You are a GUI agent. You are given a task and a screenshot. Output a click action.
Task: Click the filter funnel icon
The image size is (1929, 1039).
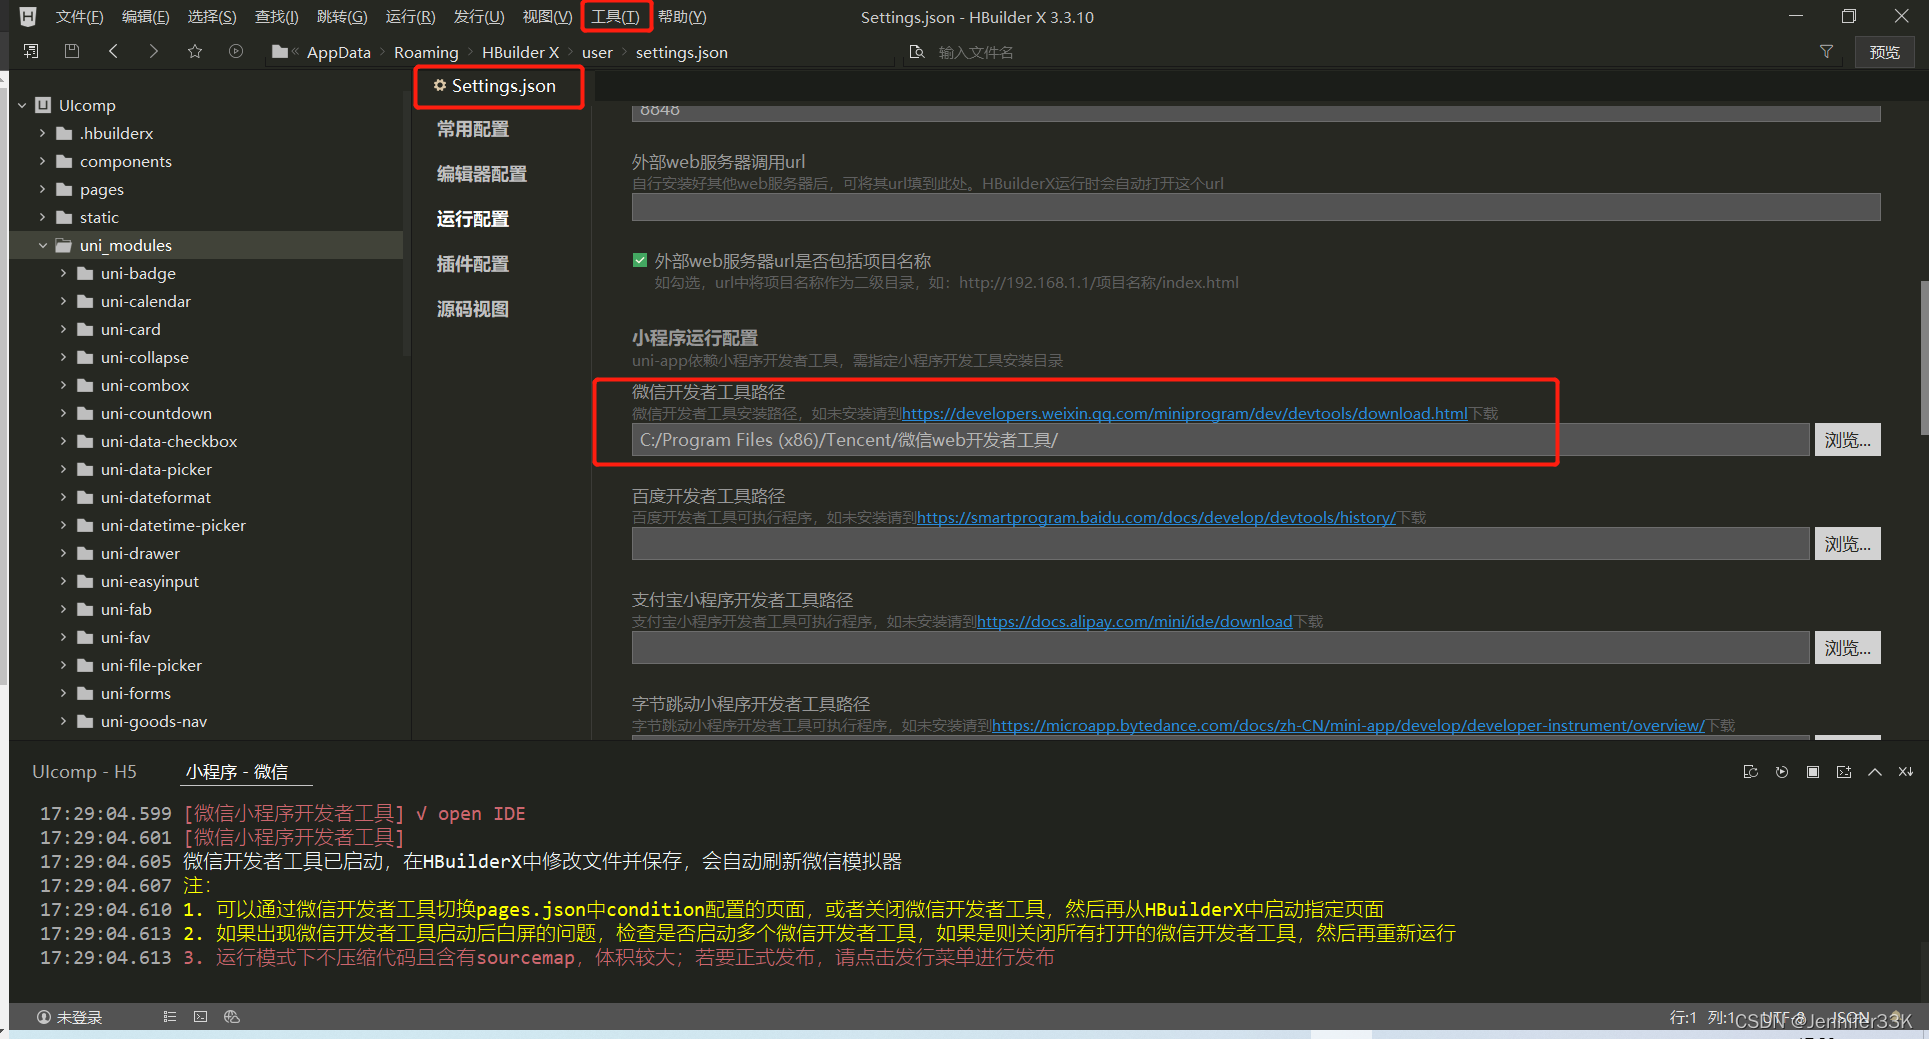[x=1826, y=51]
